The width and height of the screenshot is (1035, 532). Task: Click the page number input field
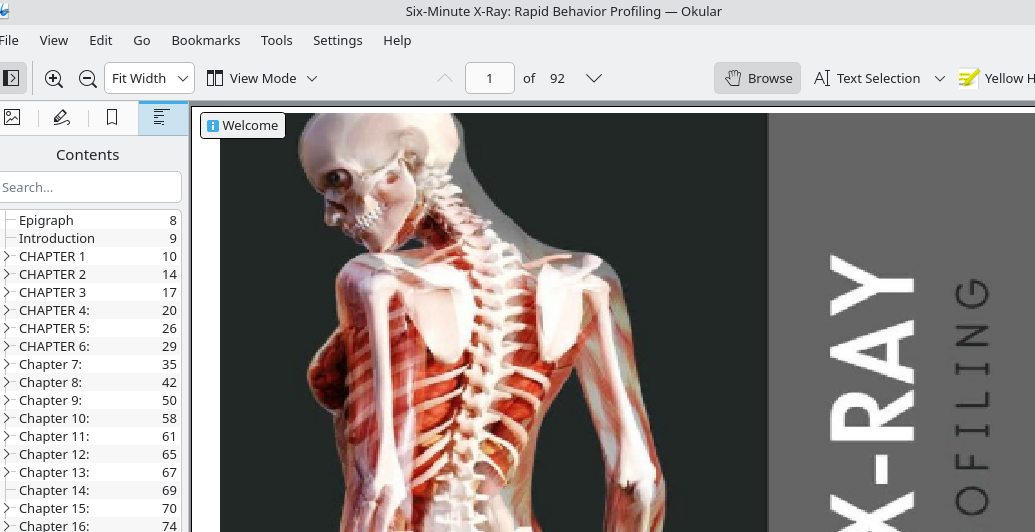pos(490,79)
